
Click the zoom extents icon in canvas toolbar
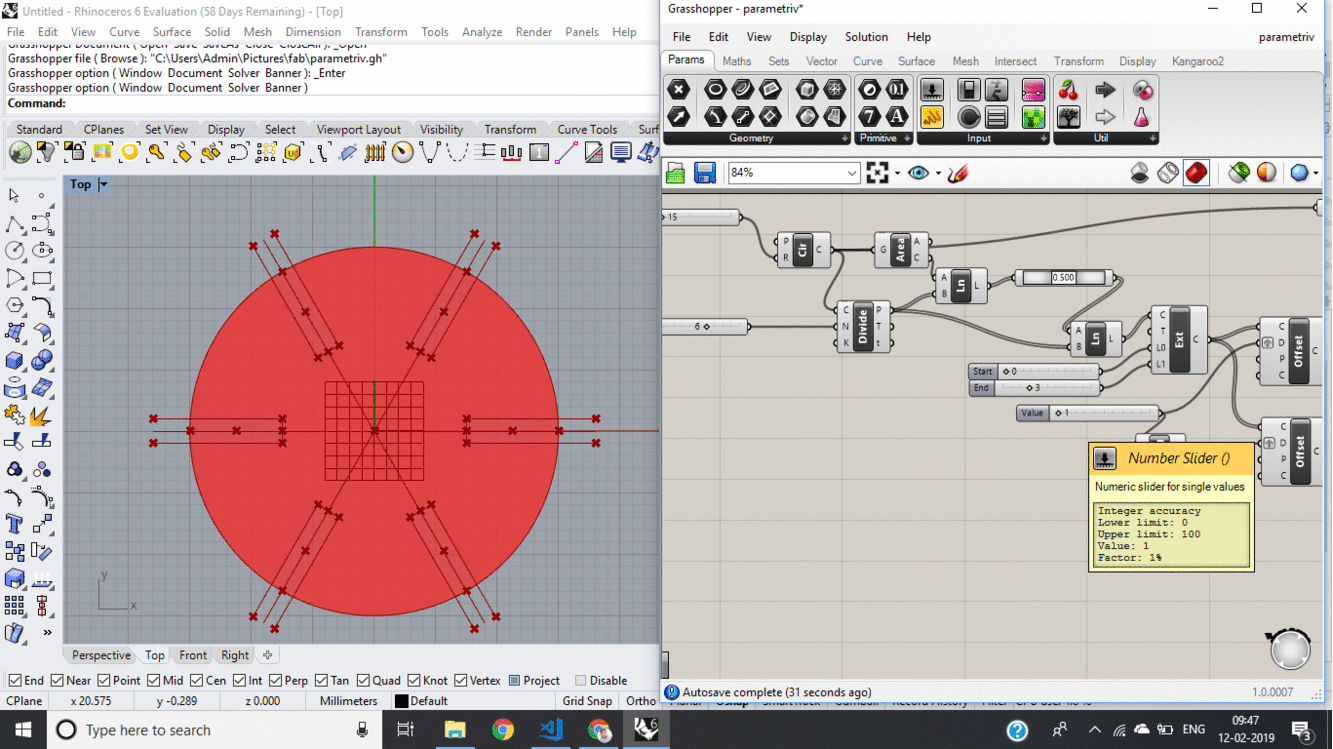pos(877,173)
